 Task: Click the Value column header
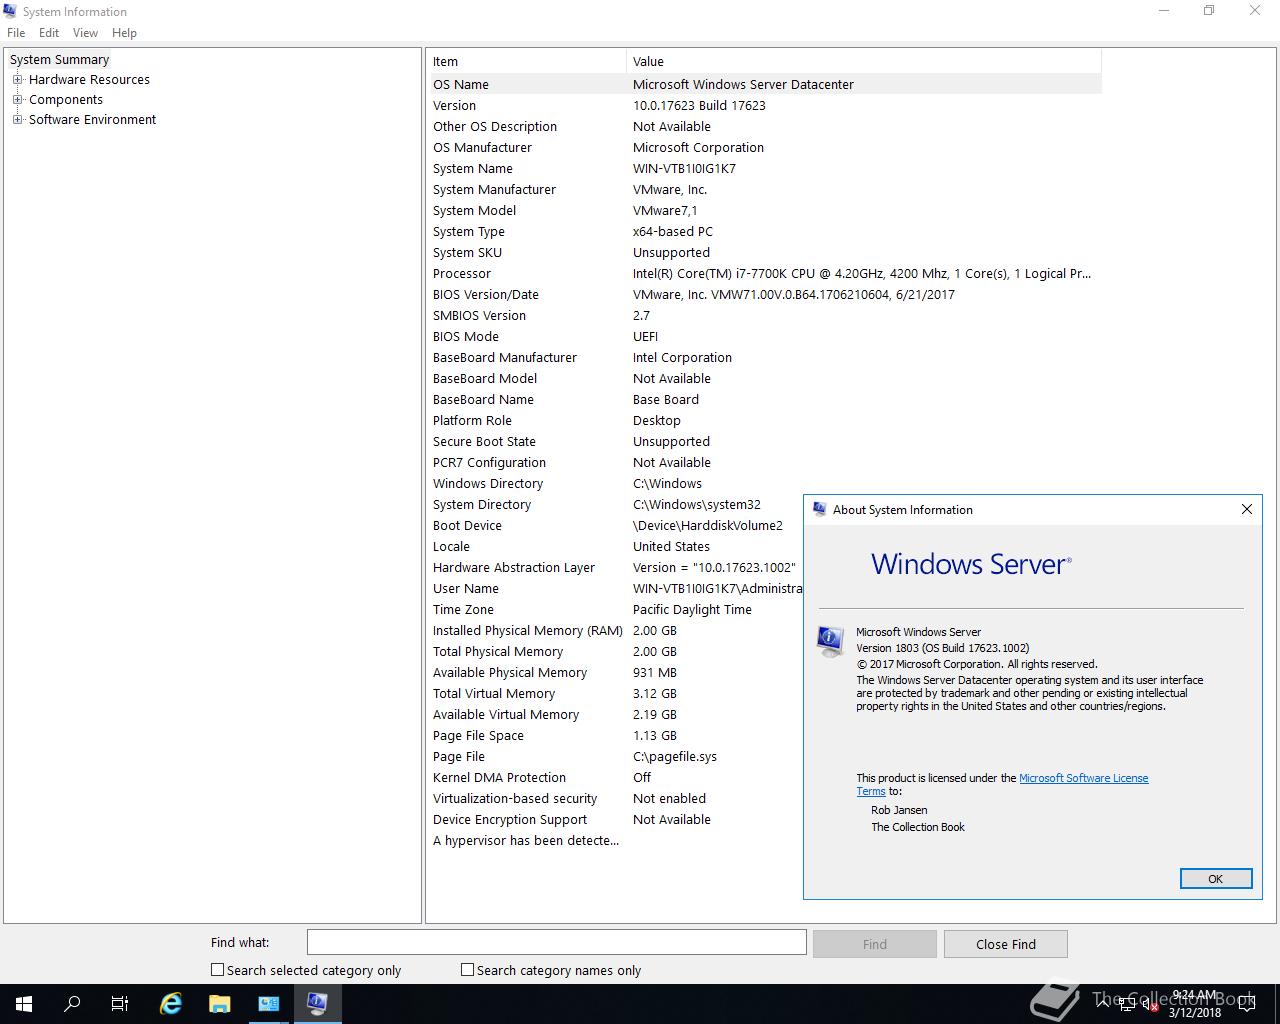coord(864,61)
